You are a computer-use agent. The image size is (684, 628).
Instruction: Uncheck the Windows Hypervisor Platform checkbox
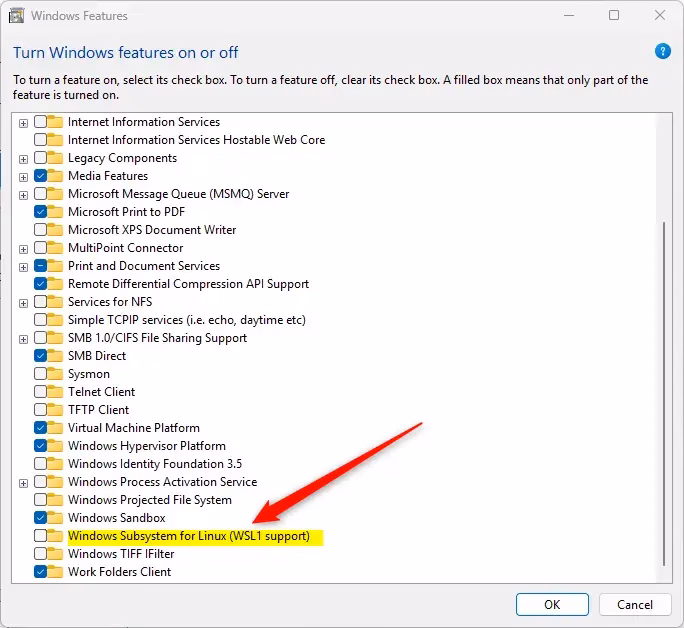click(40, 446)
